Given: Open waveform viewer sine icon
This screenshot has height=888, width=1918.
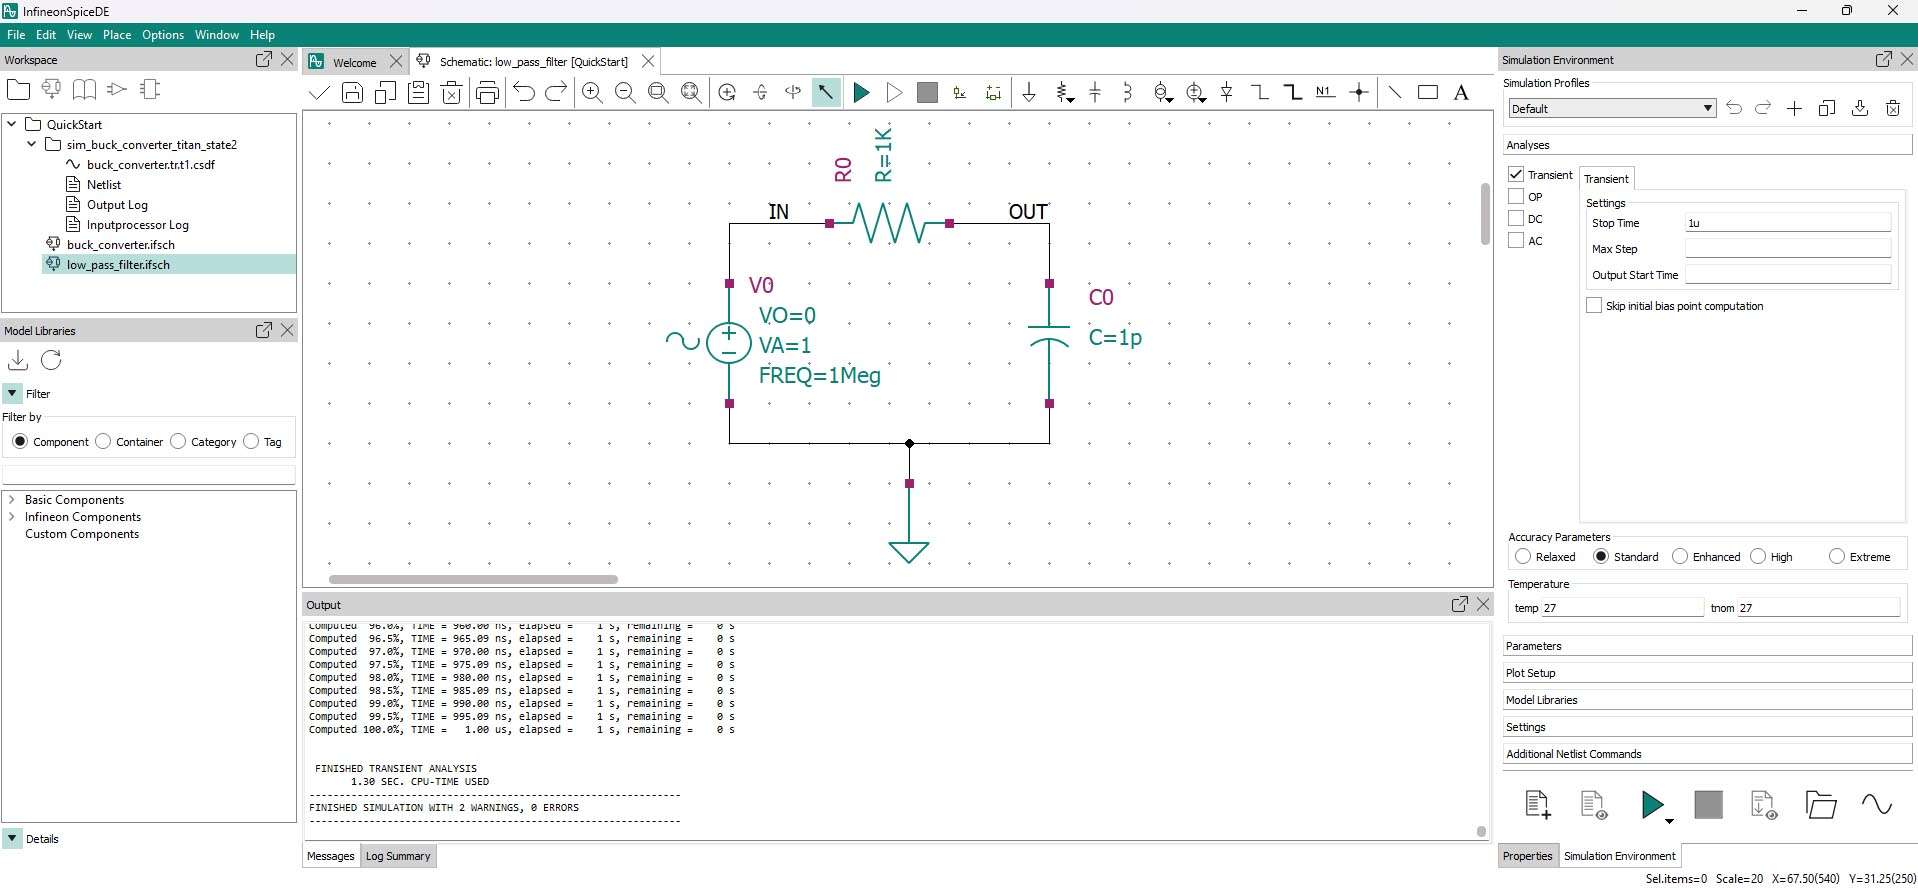Looking at the screenshot, I should (x=1876, y=804).
